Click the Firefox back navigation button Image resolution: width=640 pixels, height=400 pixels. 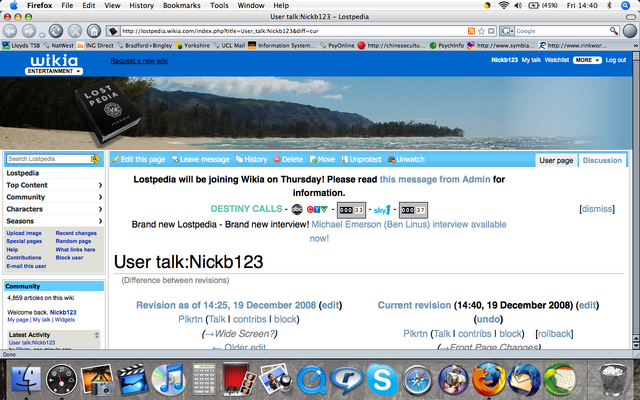tap(10, 31)
